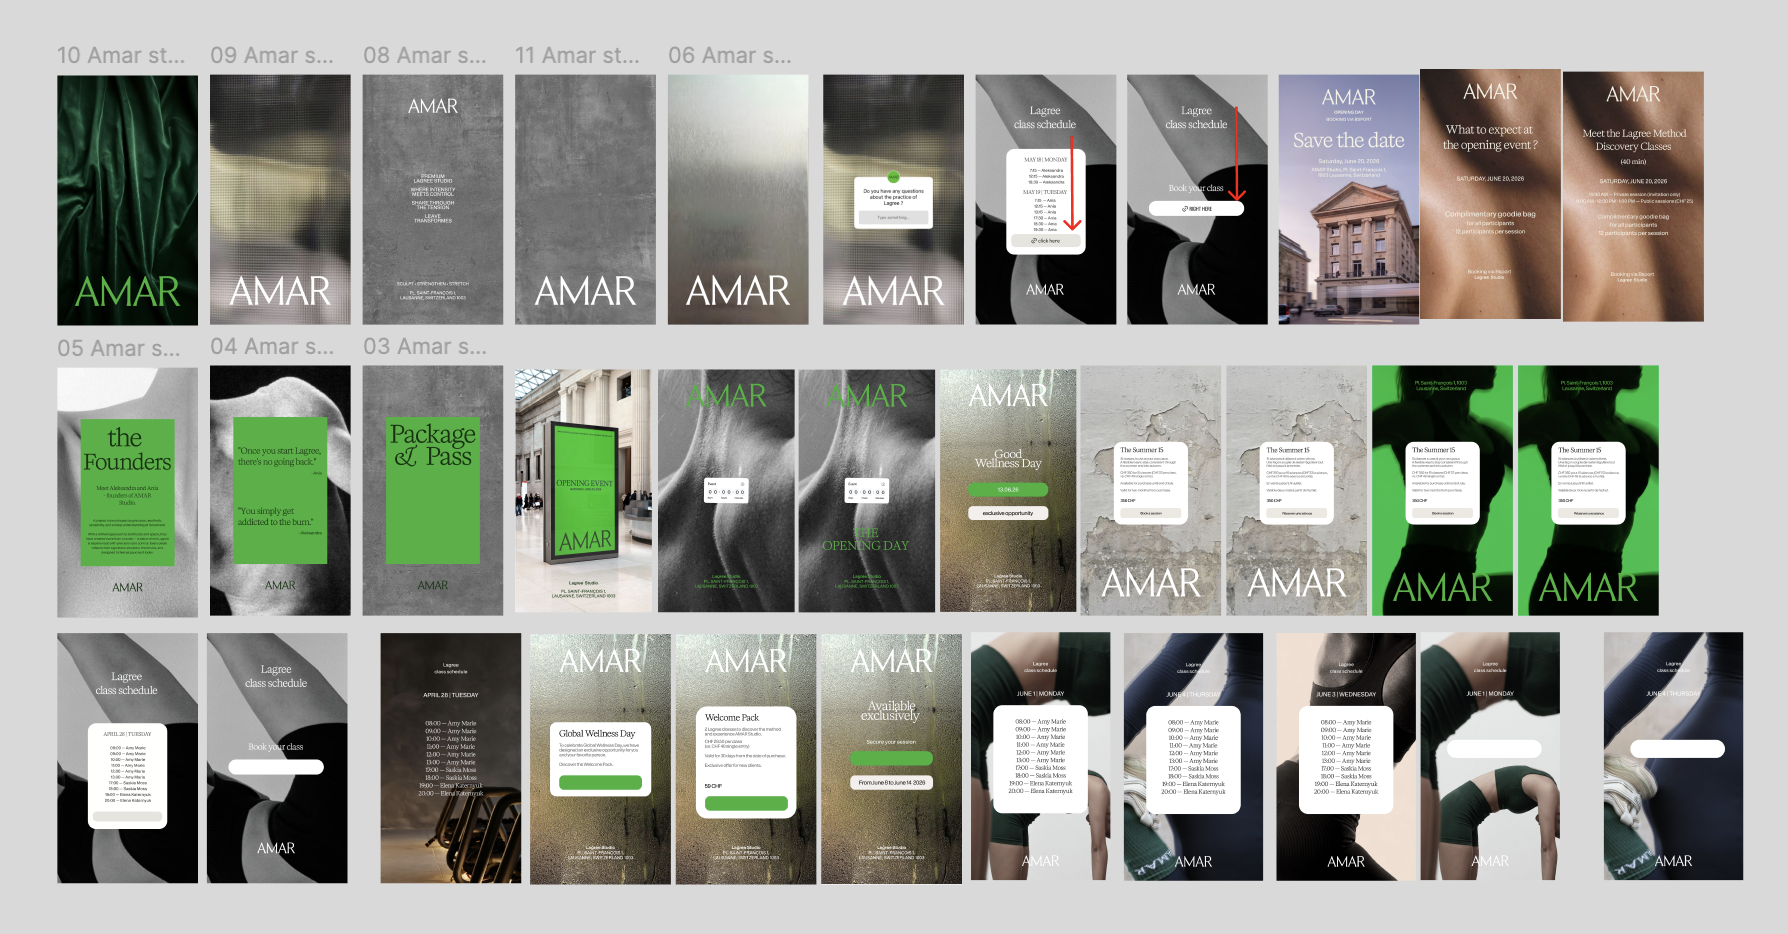
Task: Select the 'What to expect at the opening event?' frame
Action: pos(1490,195)
